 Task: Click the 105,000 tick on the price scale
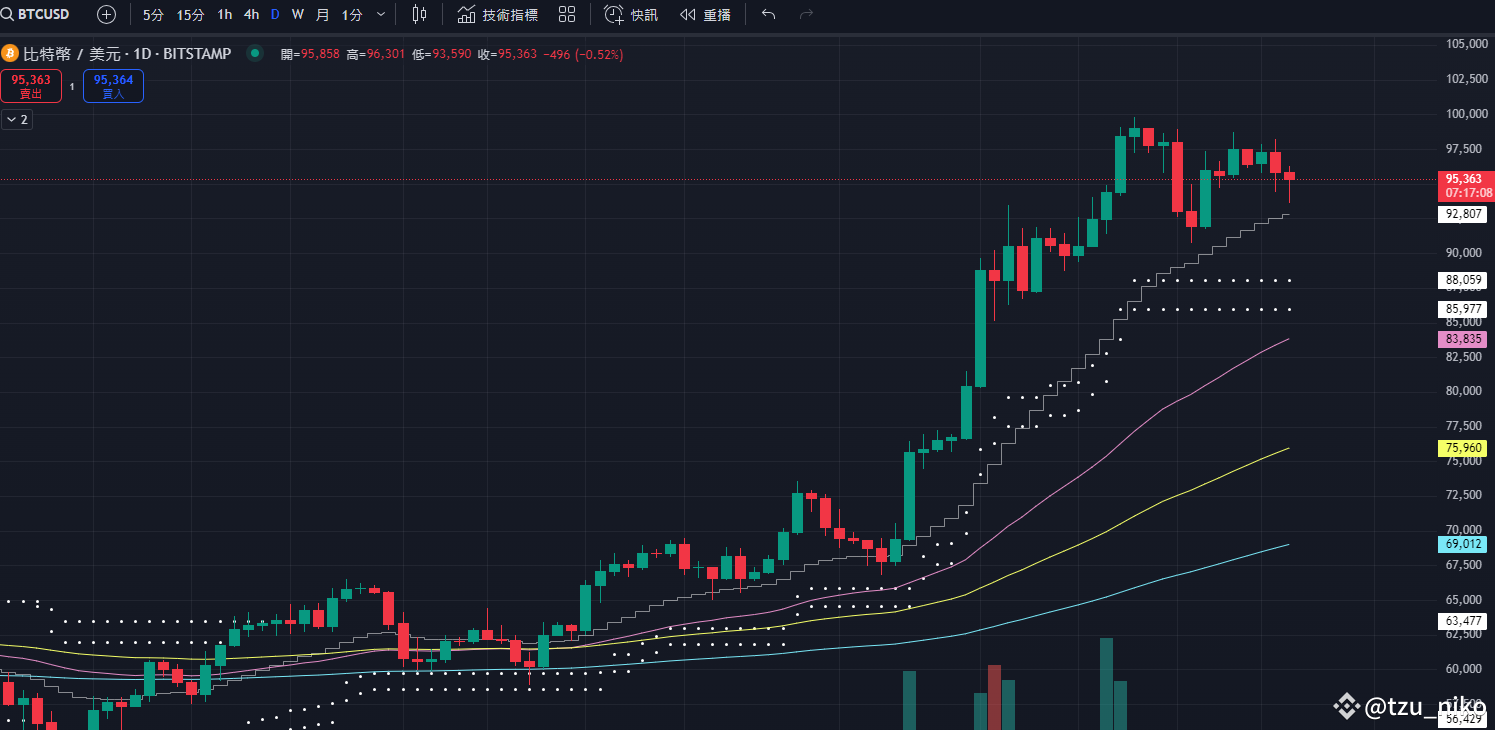coord(1465,44)
